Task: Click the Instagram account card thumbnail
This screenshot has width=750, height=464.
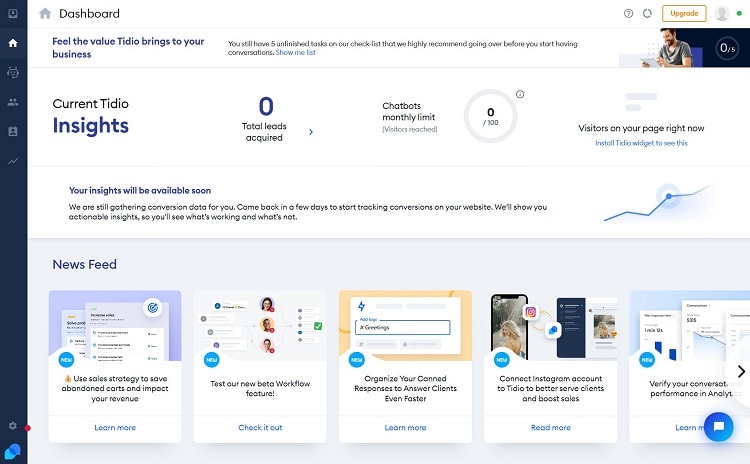Action: 551,325
